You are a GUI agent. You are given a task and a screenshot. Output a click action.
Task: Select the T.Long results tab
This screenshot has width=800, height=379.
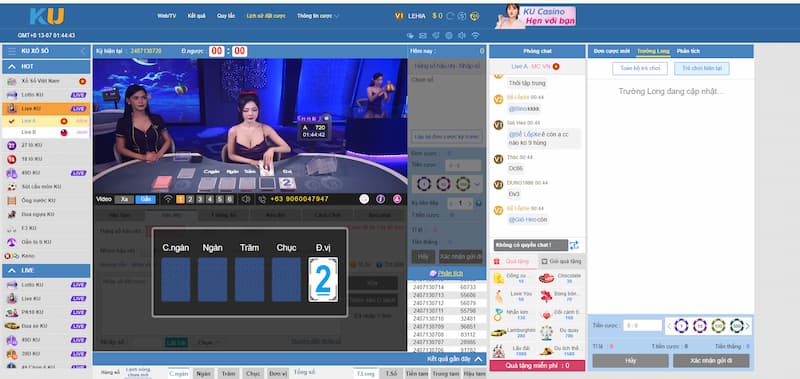pyautogui.click(x=366, y=373)
